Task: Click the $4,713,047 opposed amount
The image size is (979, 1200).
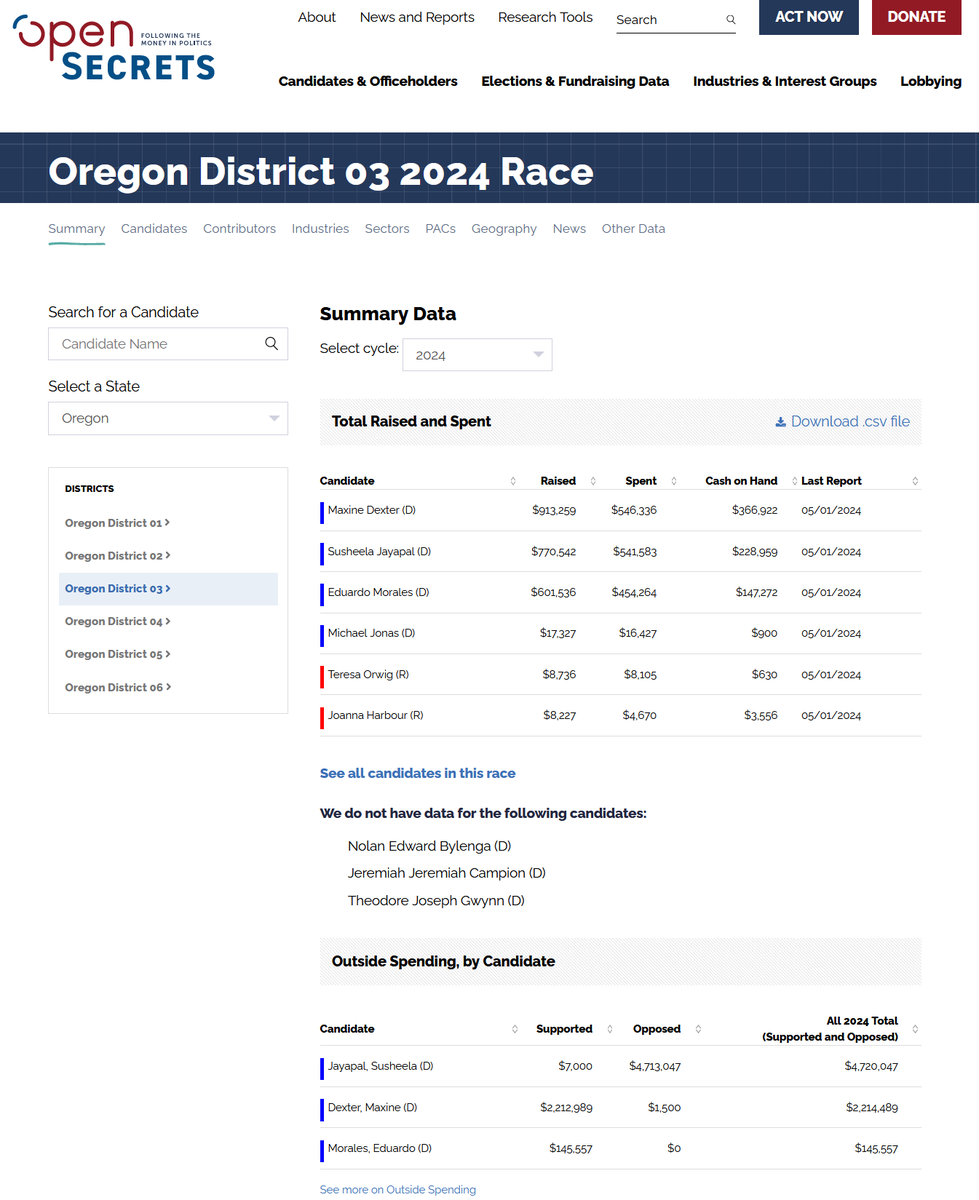Action: click(x=655, y=1066)
